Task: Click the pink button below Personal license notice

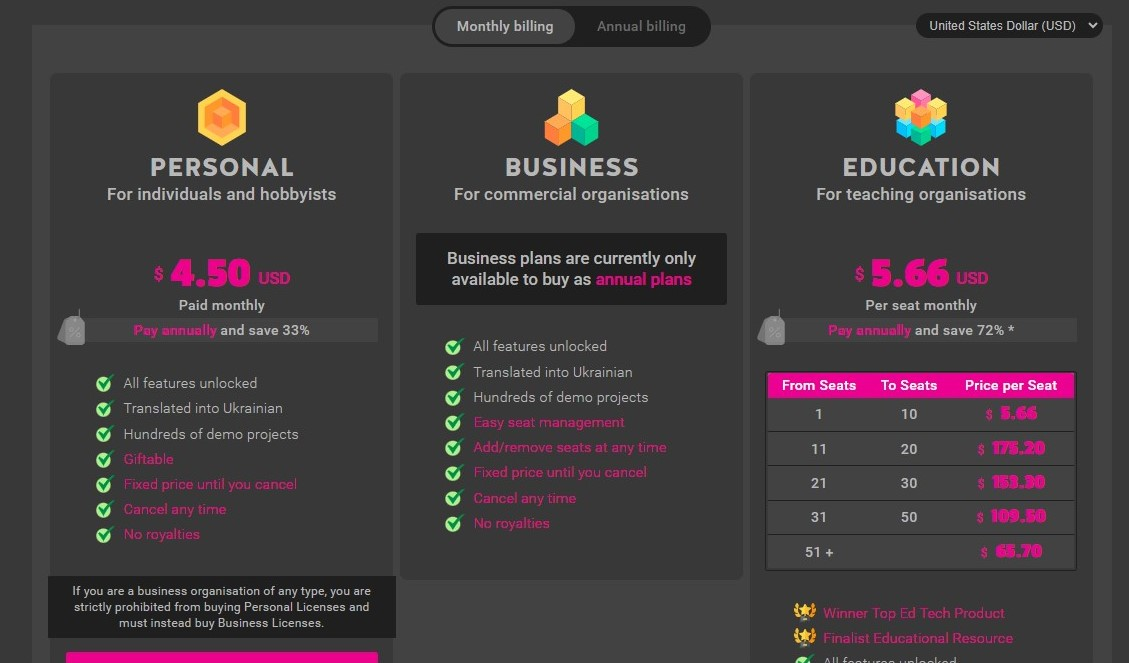Action: tap(222, 657)
